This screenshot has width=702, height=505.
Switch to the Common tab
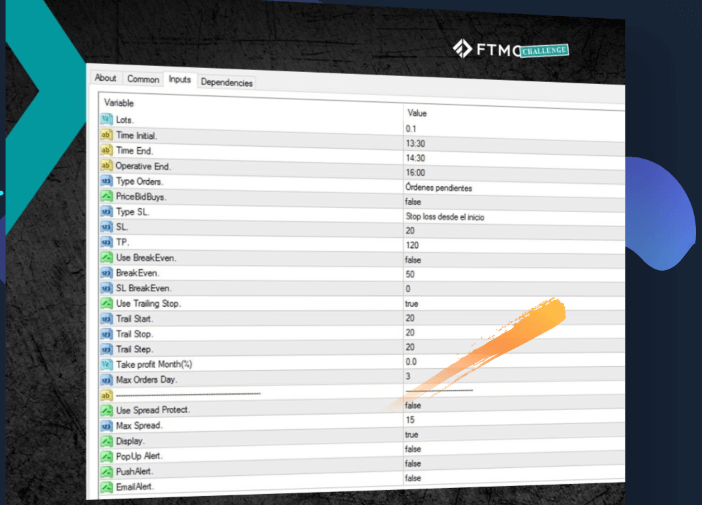143,79
